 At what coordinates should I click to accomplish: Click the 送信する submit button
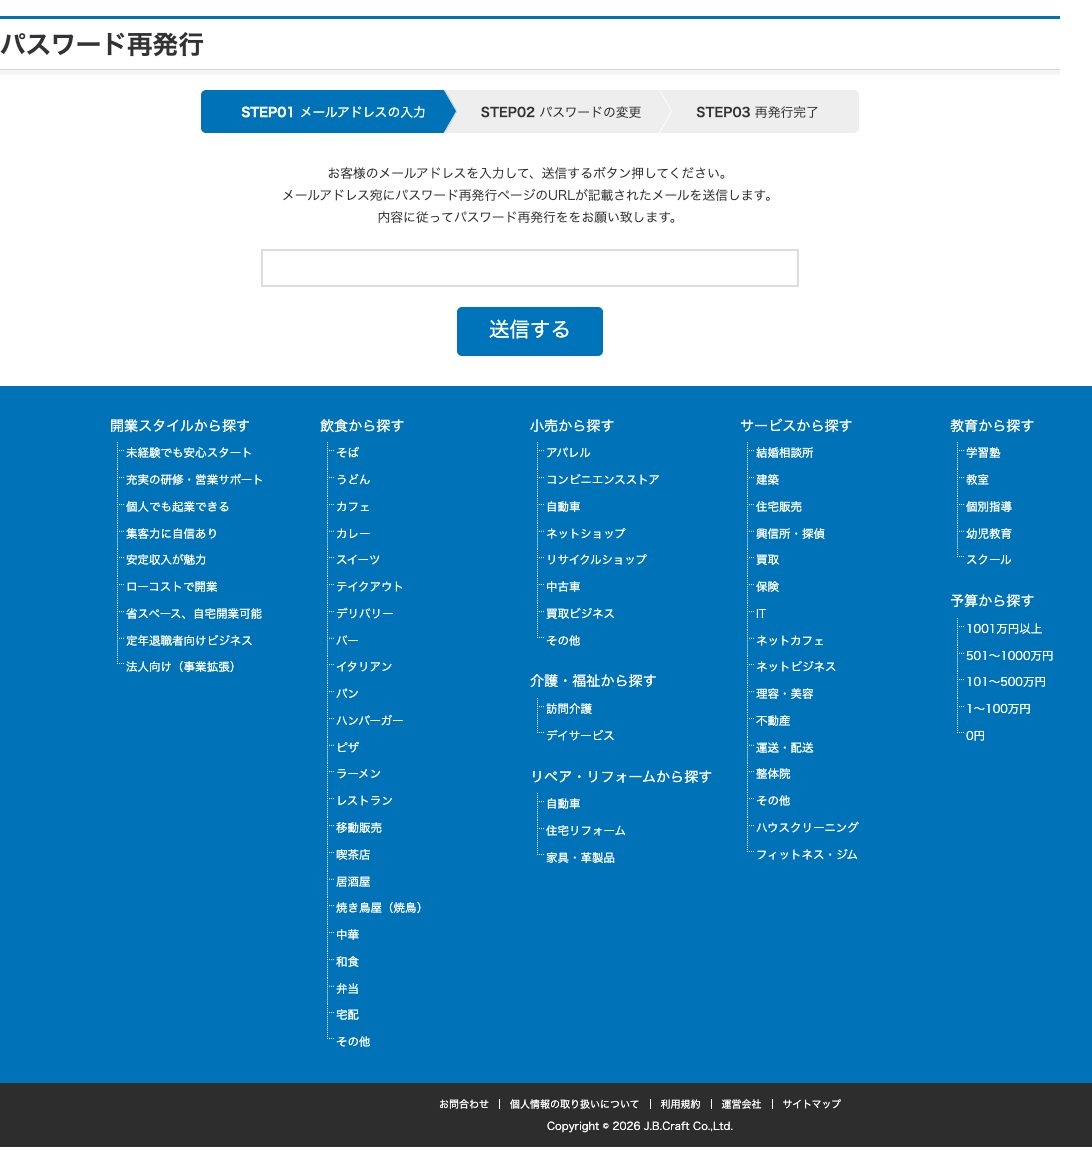(x=530, y=331)
